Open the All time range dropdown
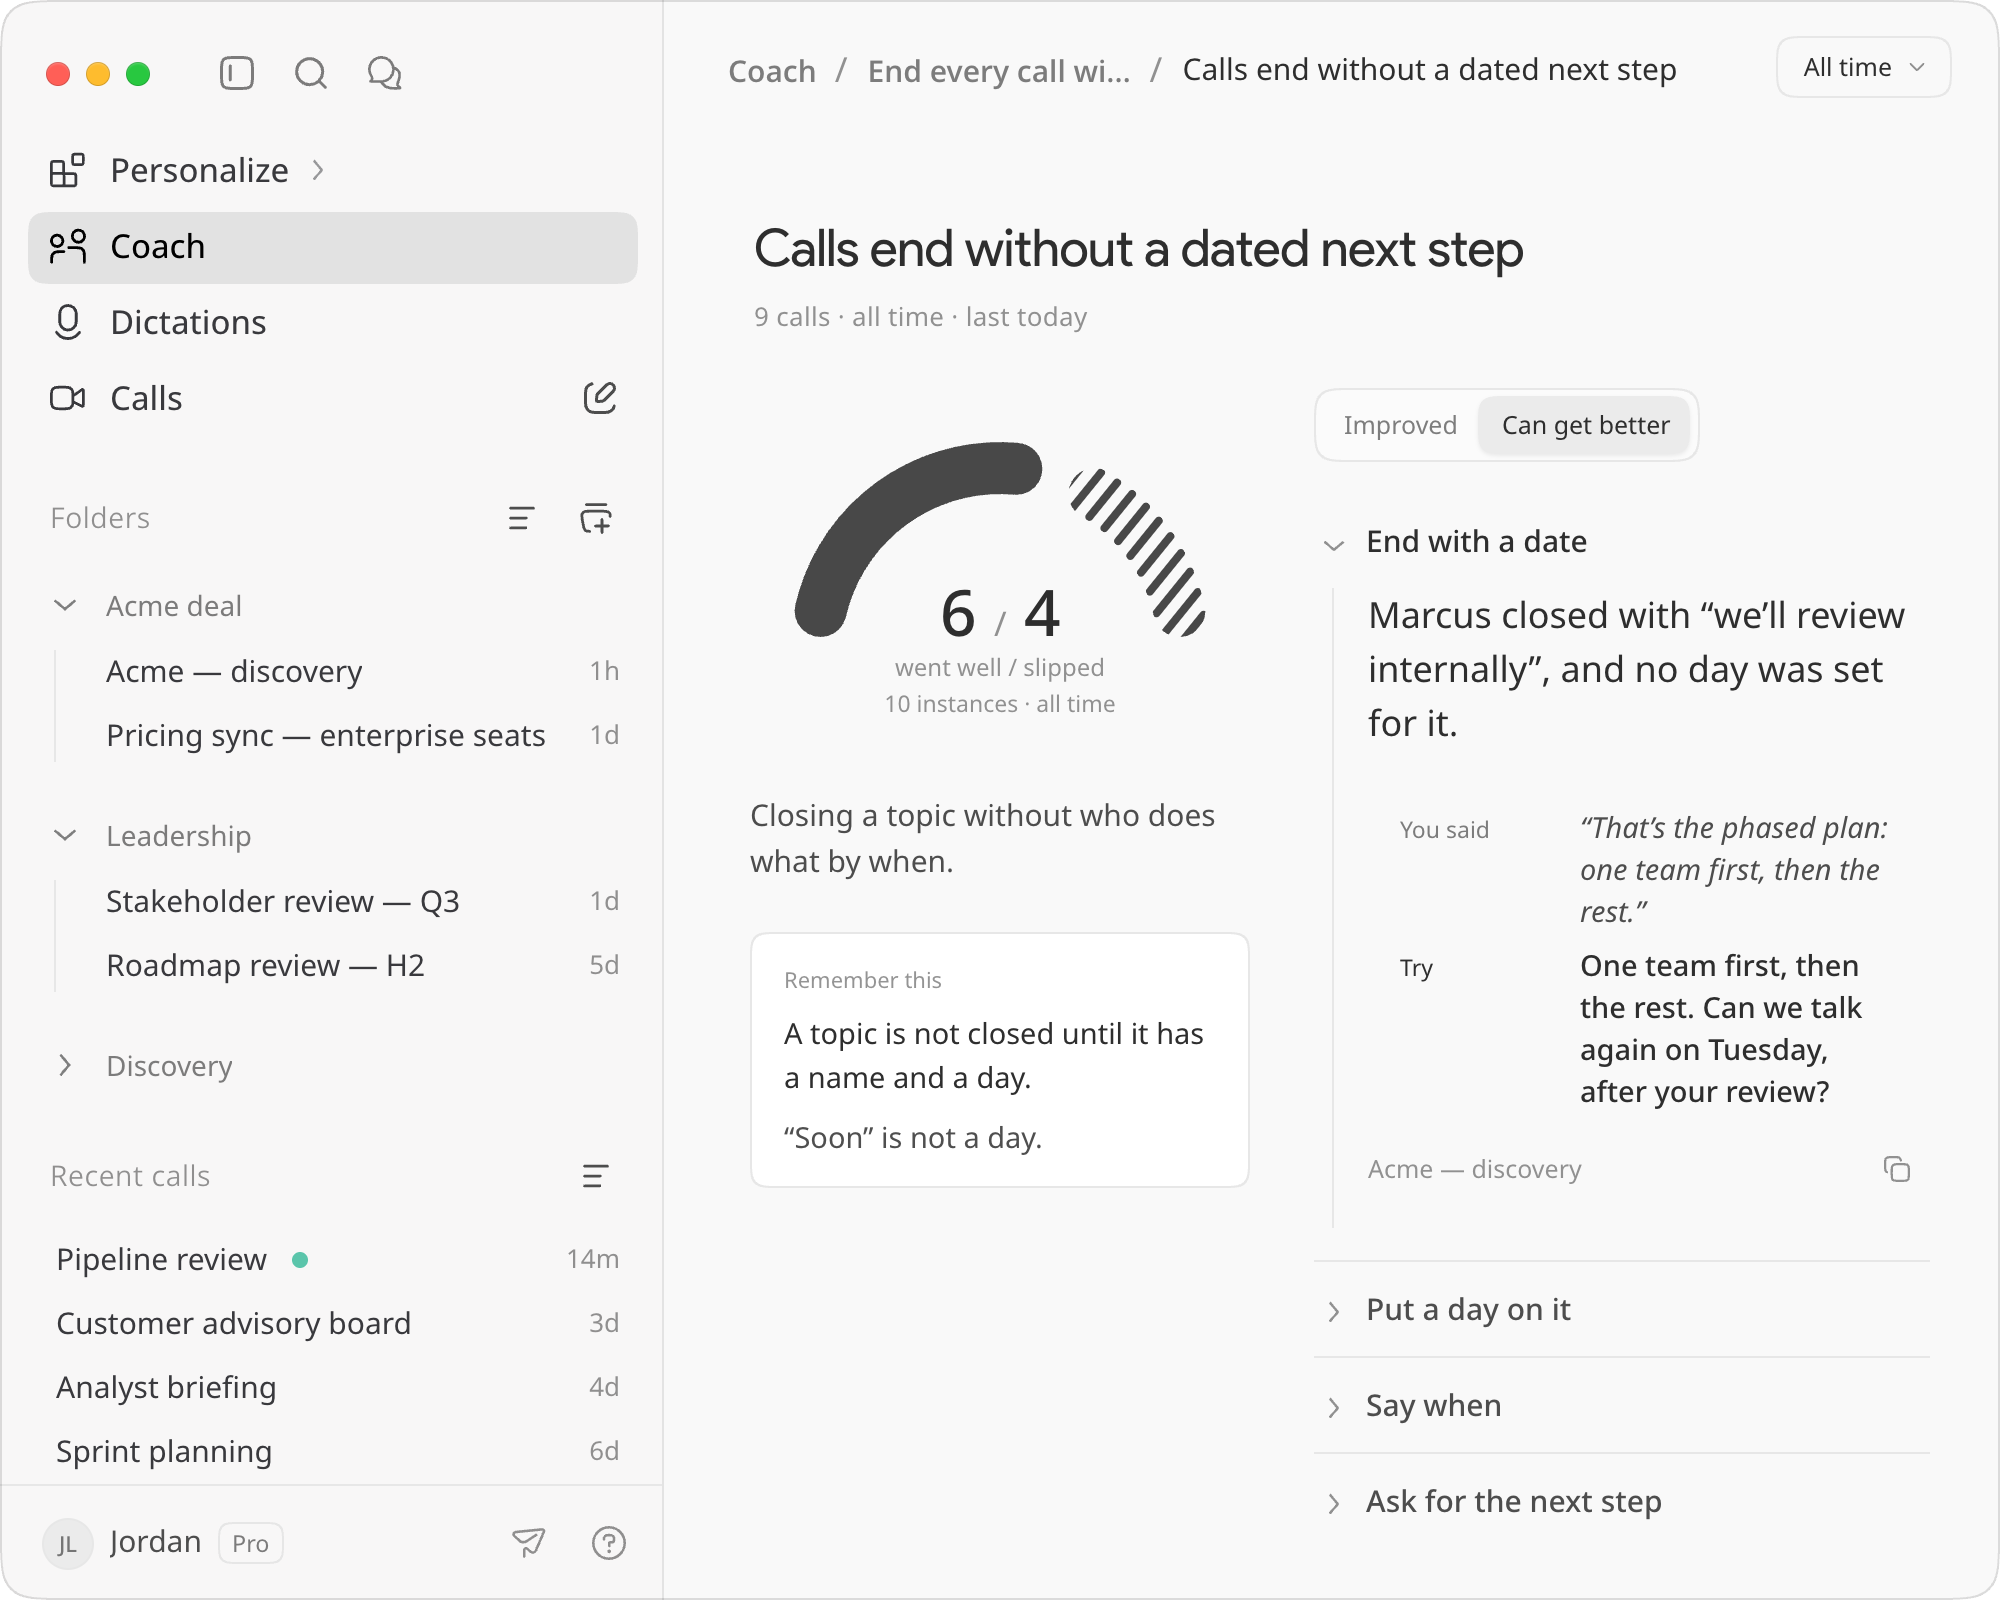This screenshot has width=2000, height=1600. (x=1863, y=67)
